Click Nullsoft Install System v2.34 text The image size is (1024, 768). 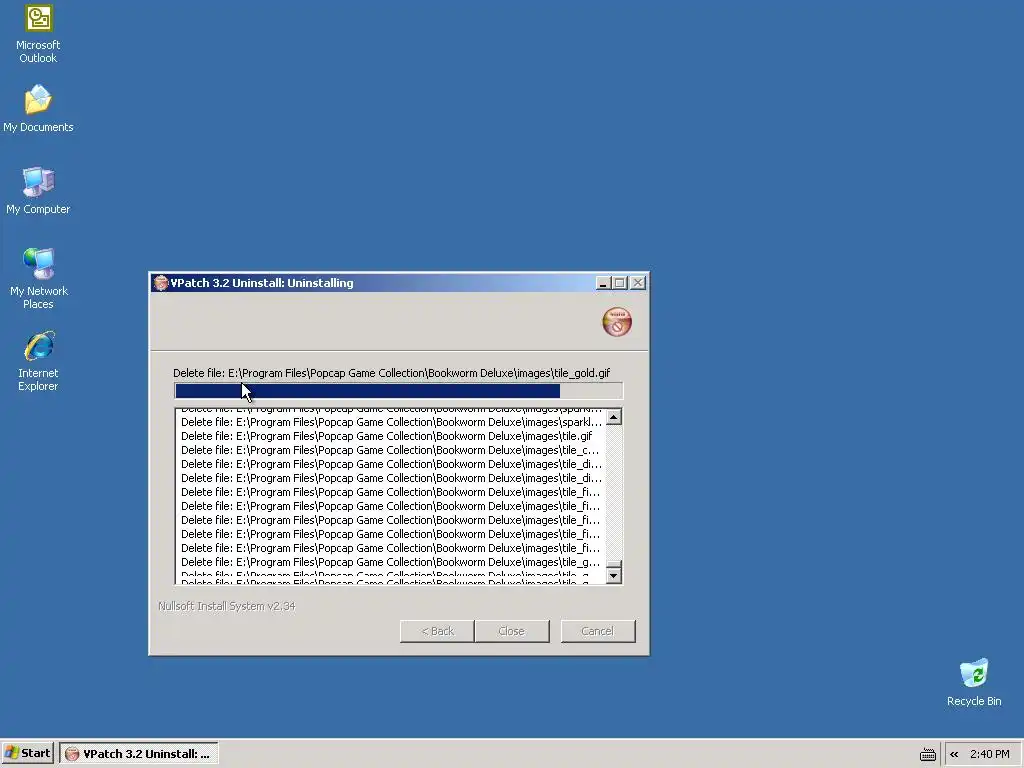click(227, 606)
